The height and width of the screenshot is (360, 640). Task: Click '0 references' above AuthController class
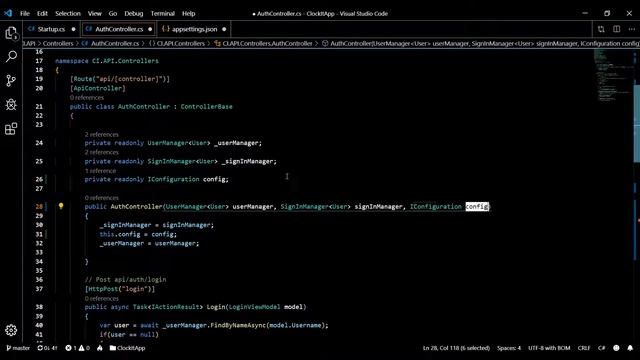tap(87, 98)
